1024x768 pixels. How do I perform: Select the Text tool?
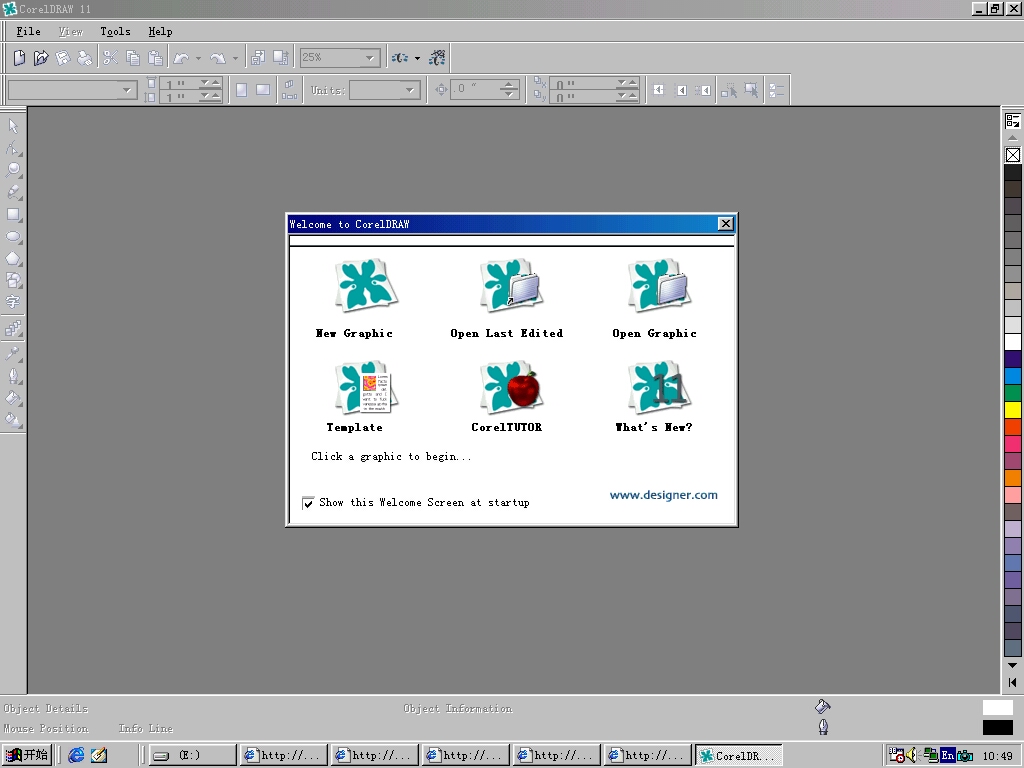[13, 302]
